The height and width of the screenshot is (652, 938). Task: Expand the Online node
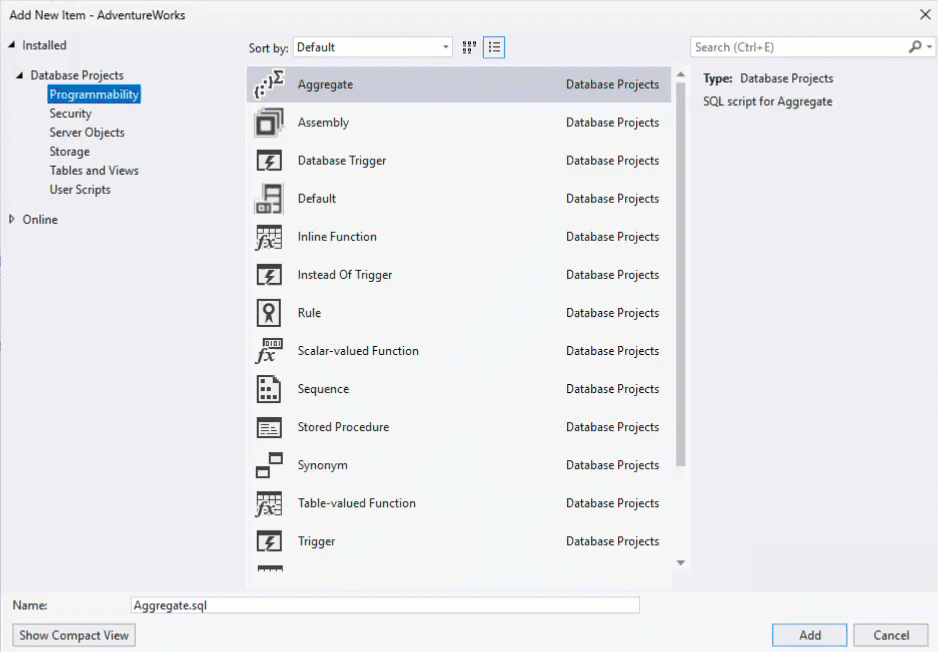[11, 219]
